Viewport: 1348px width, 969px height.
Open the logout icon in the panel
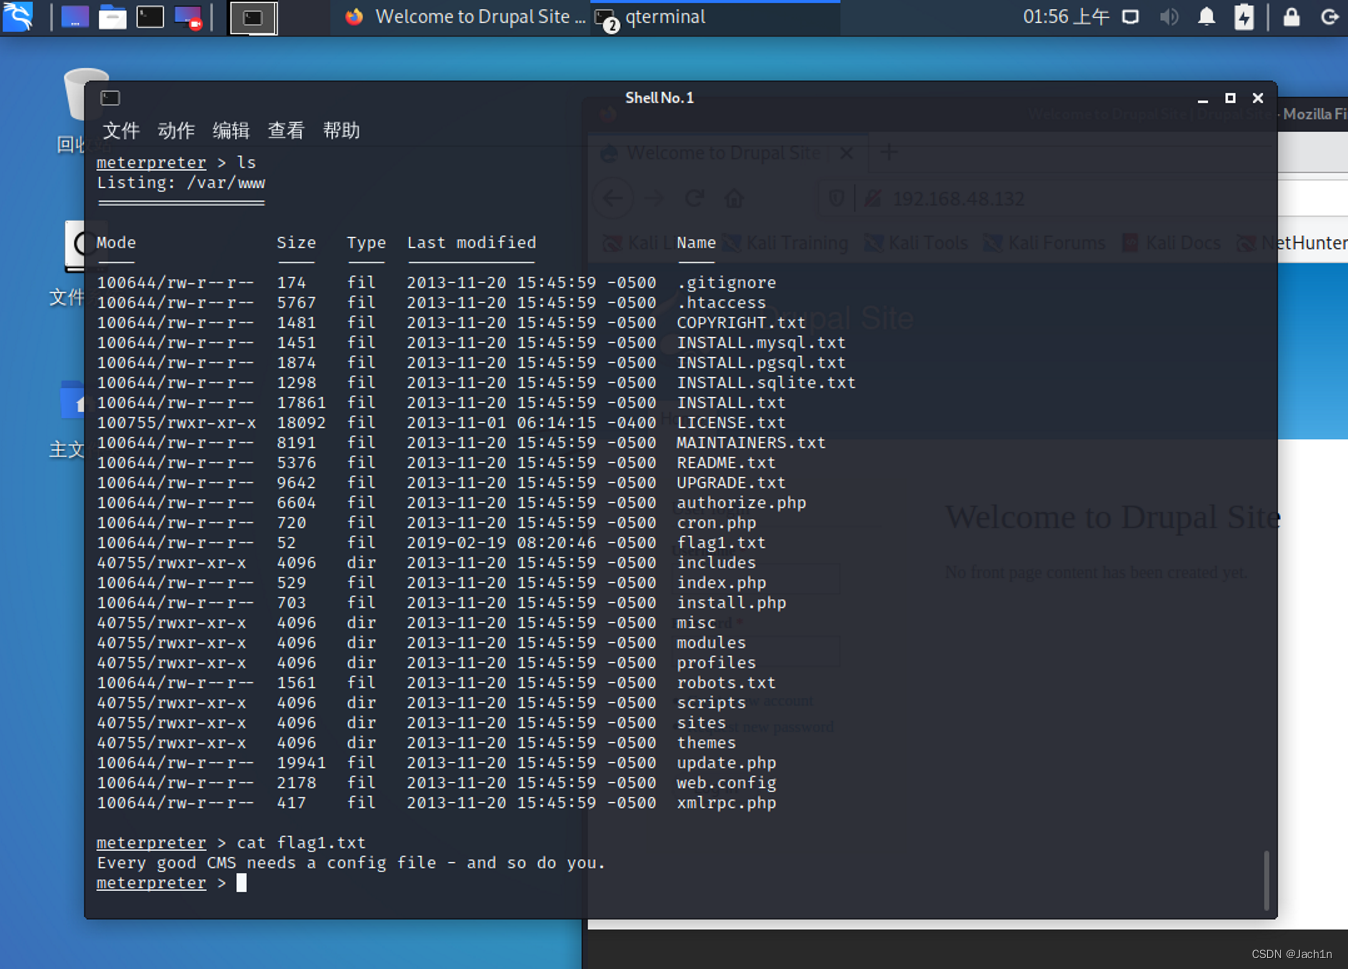pos(1329,17)
